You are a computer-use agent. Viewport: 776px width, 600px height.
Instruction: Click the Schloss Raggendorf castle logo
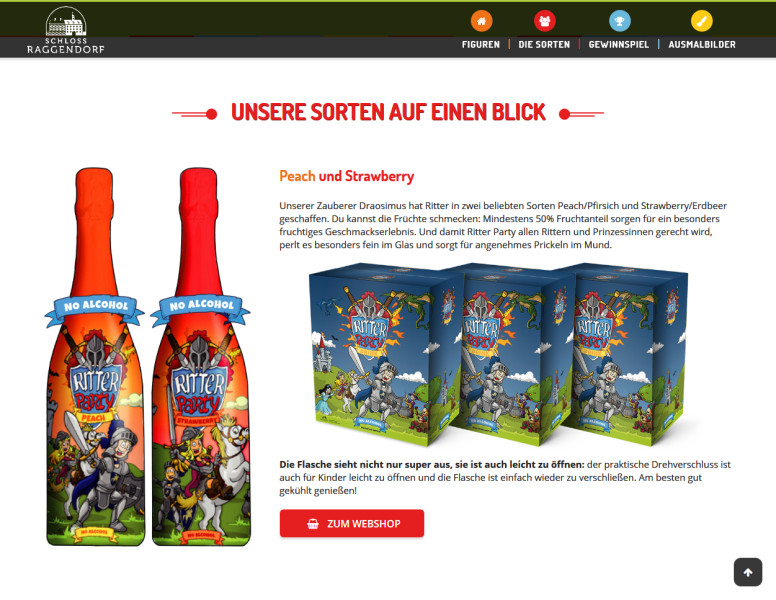coord(66,30)
